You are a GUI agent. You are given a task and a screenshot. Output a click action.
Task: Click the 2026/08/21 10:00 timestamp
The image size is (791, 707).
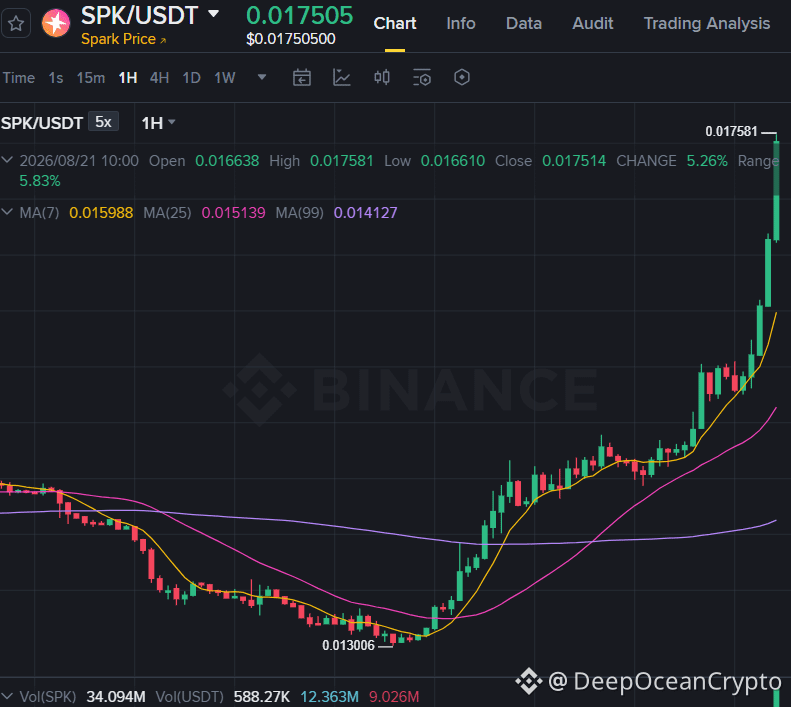79,160
